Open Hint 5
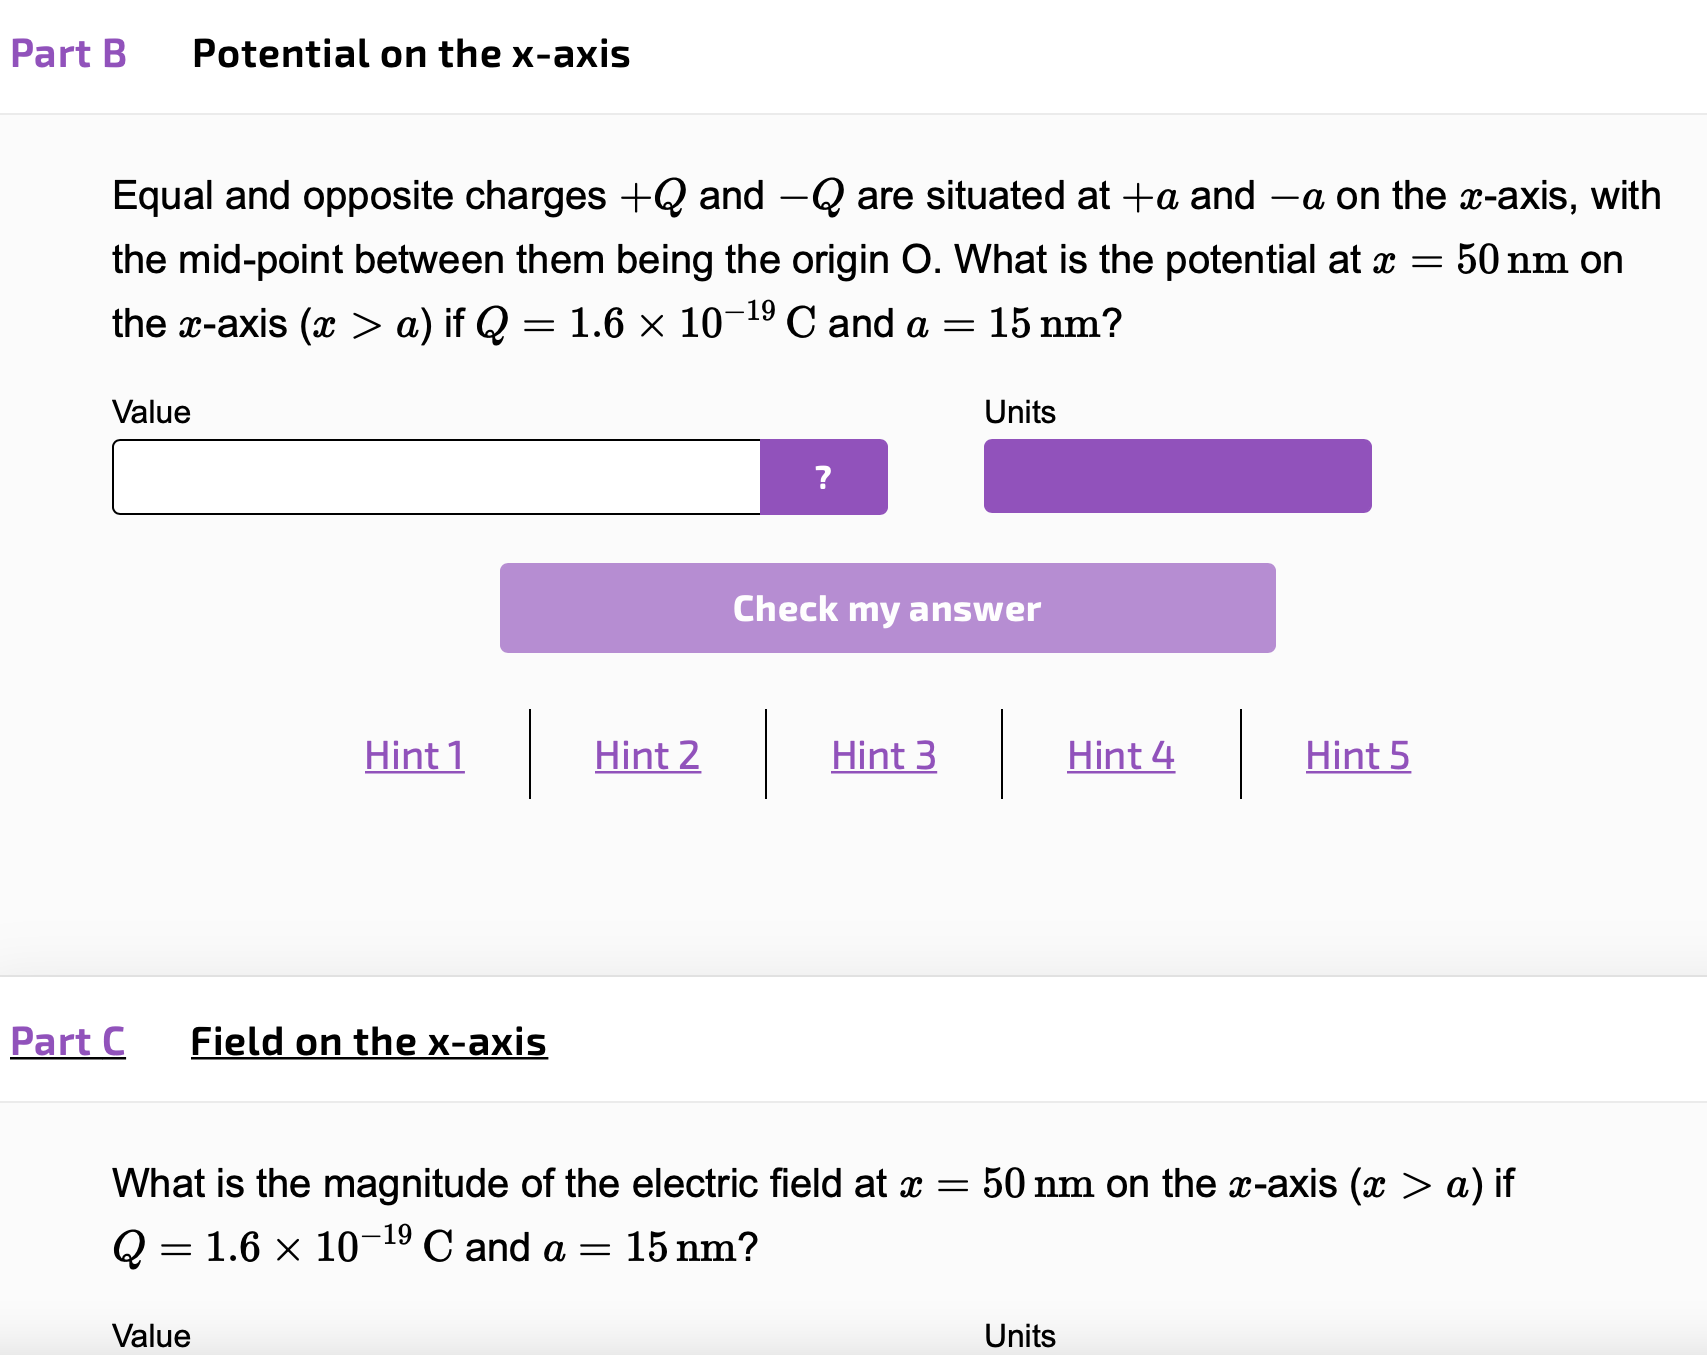Viewport: 1707px width, 1355px height. pyautogui.click(x=1356, y=756)
